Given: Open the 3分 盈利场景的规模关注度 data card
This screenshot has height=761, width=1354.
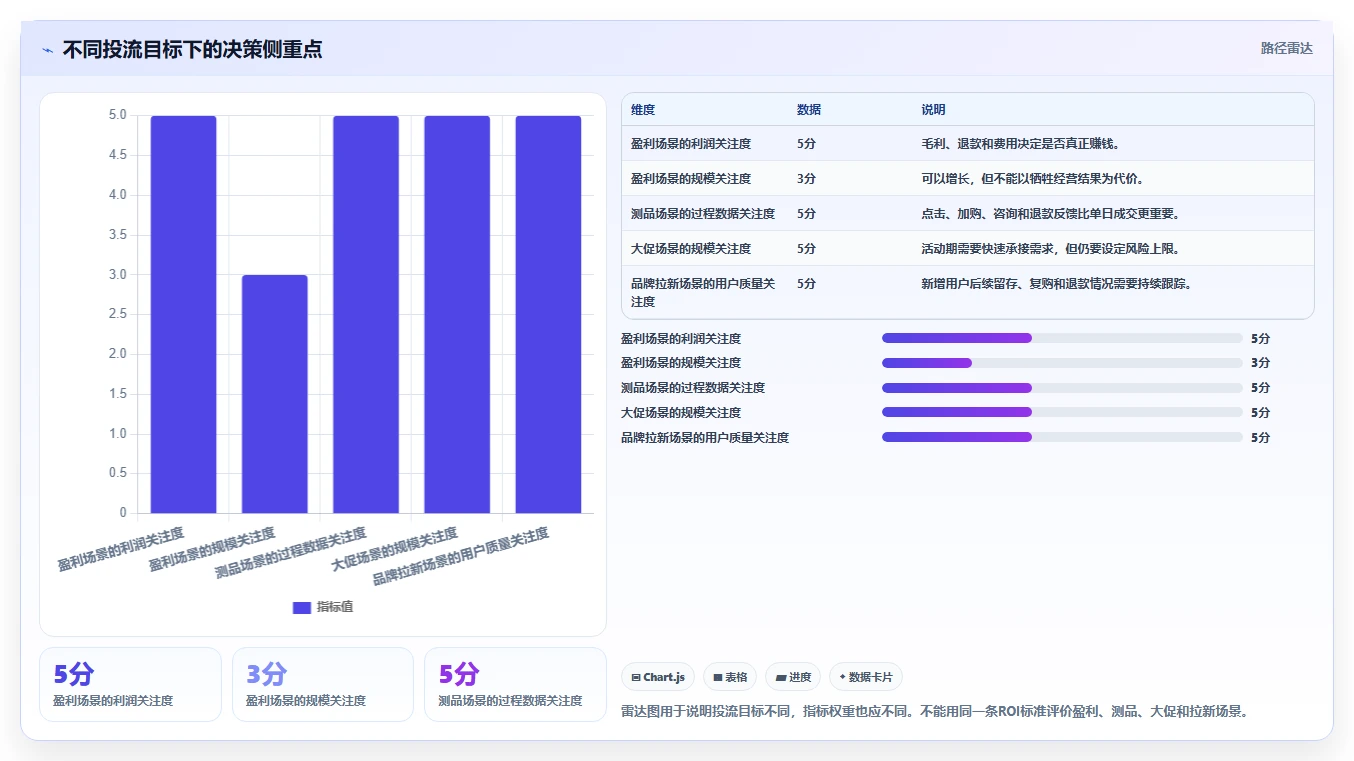Looking at the screenshot, I should click(323, 684).
